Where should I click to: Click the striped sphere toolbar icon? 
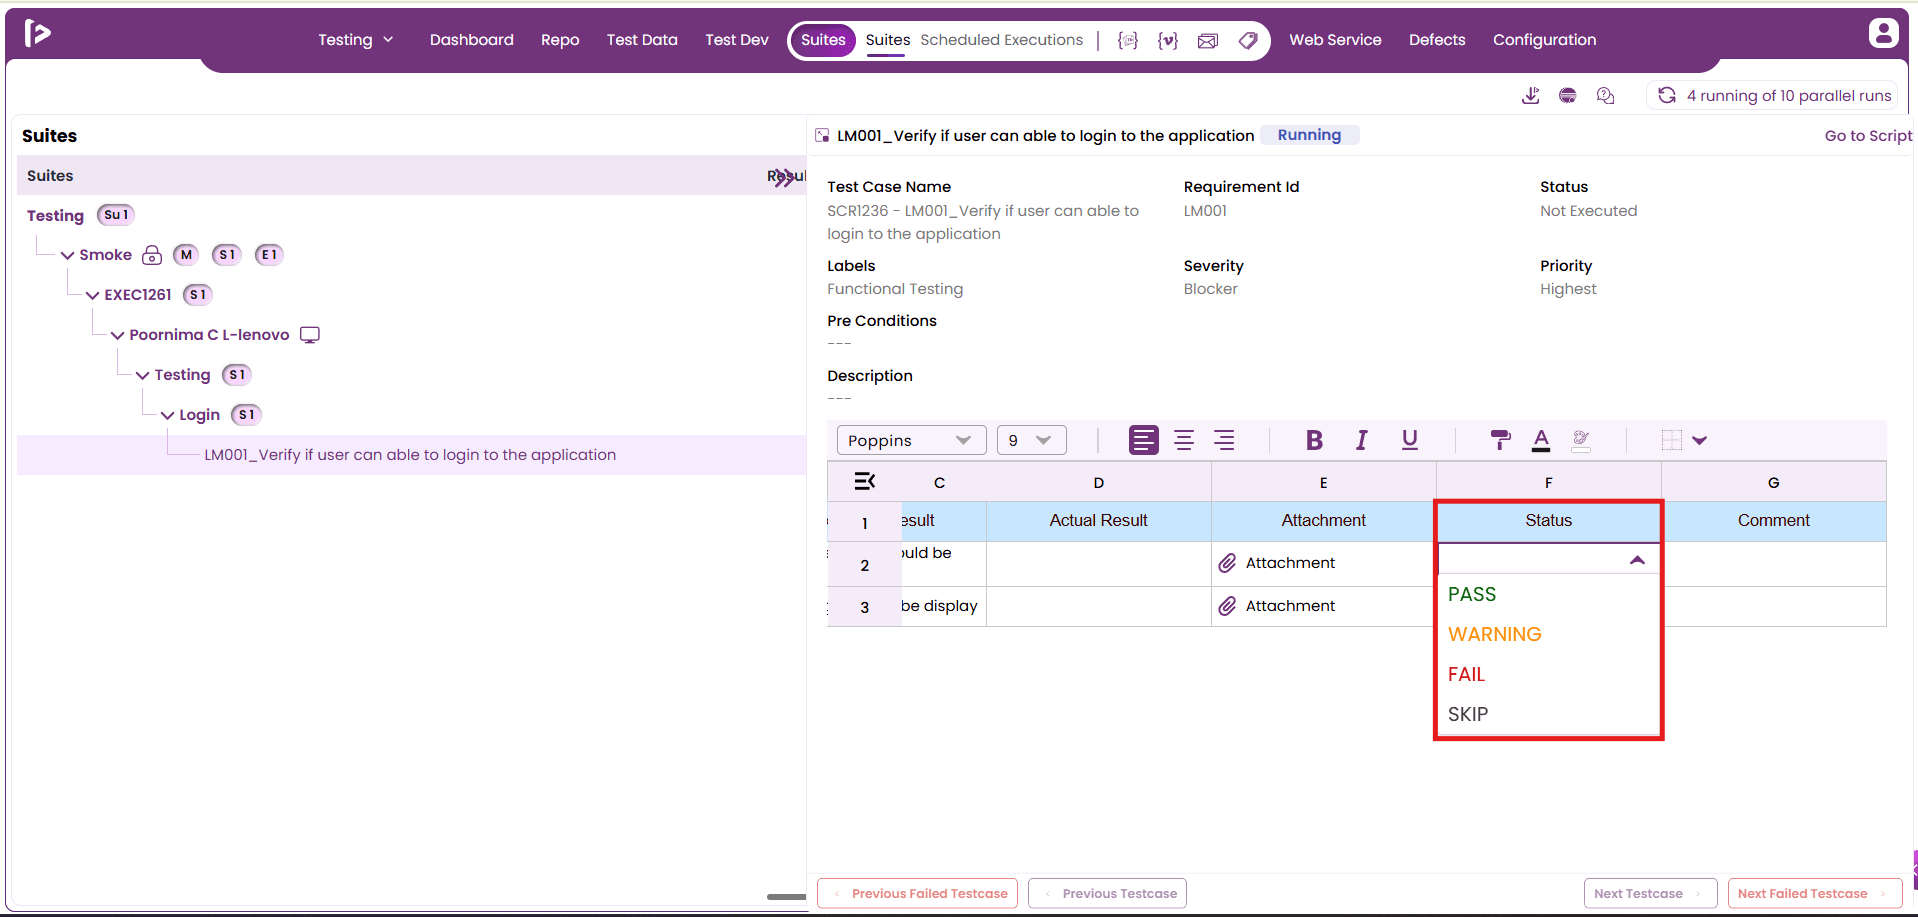(1568, 95)
